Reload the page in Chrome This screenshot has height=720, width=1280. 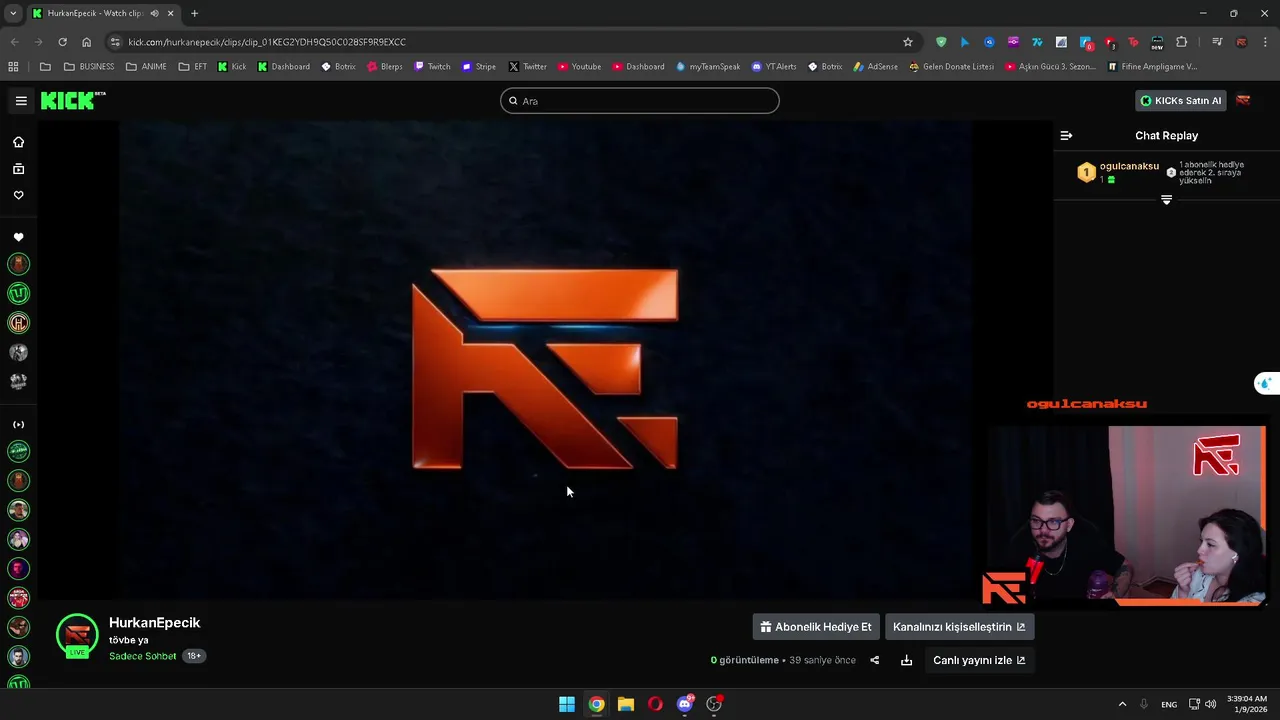pyautogui.click(x=62, y=42)
